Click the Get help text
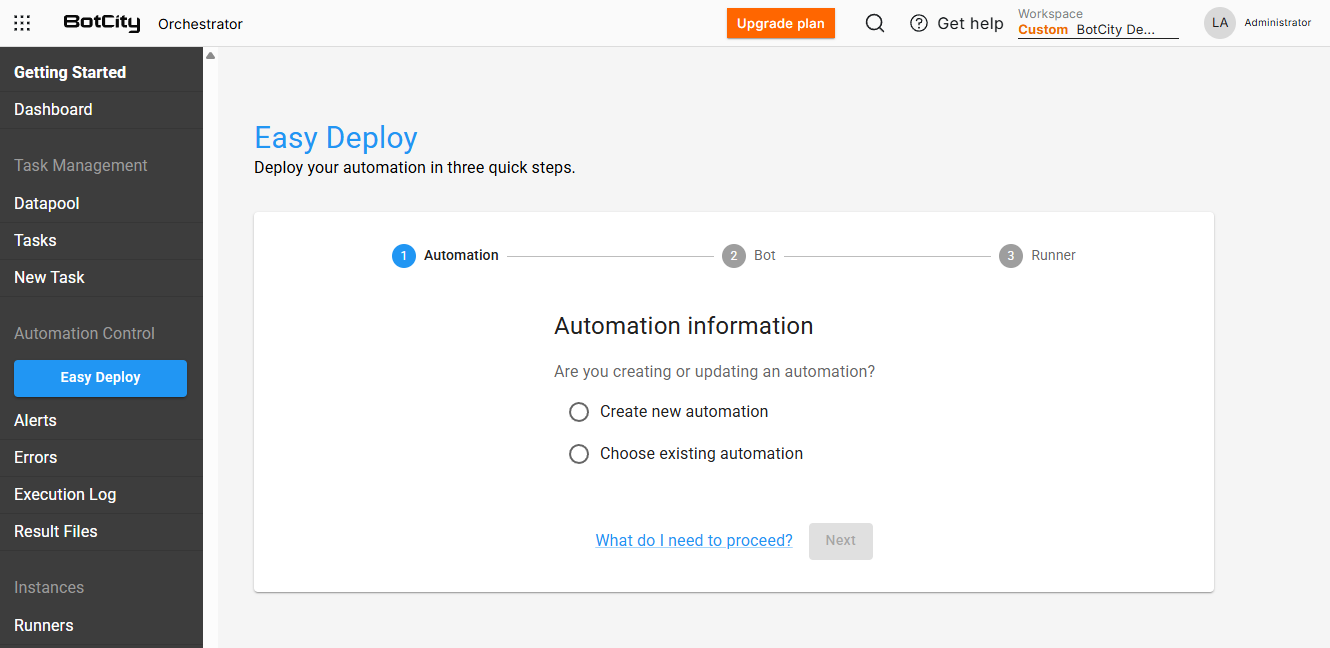The height and width of the screenshot is (648, 1330). click(x=970, y=24)
